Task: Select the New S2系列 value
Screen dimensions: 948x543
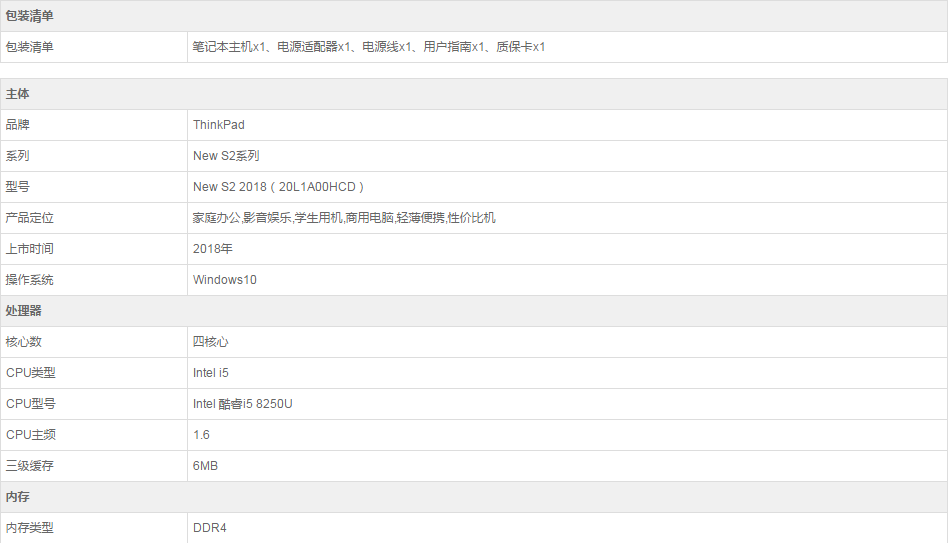Action: coord(226,156)
